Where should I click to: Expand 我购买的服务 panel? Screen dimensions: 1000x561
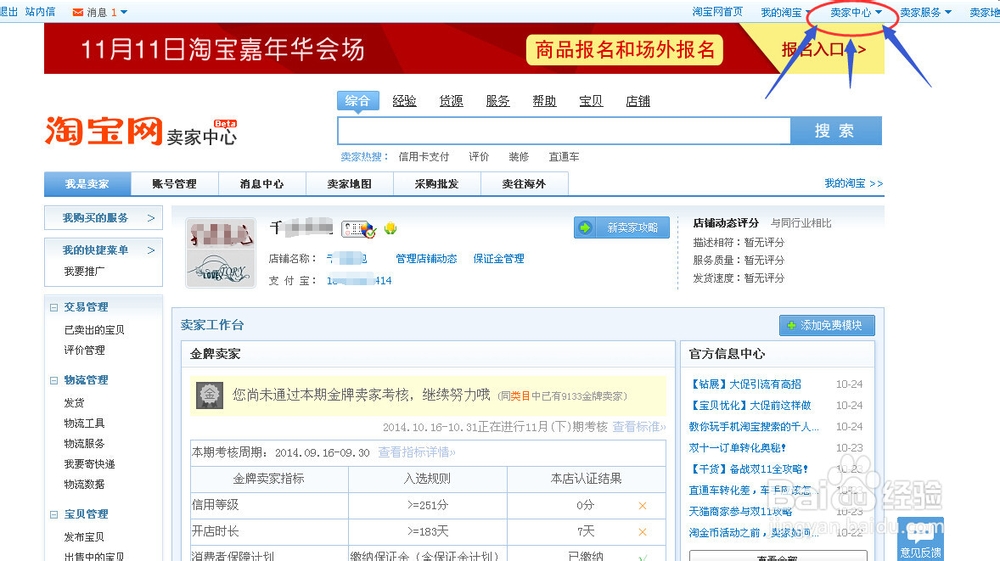click(x=103, y=217)
